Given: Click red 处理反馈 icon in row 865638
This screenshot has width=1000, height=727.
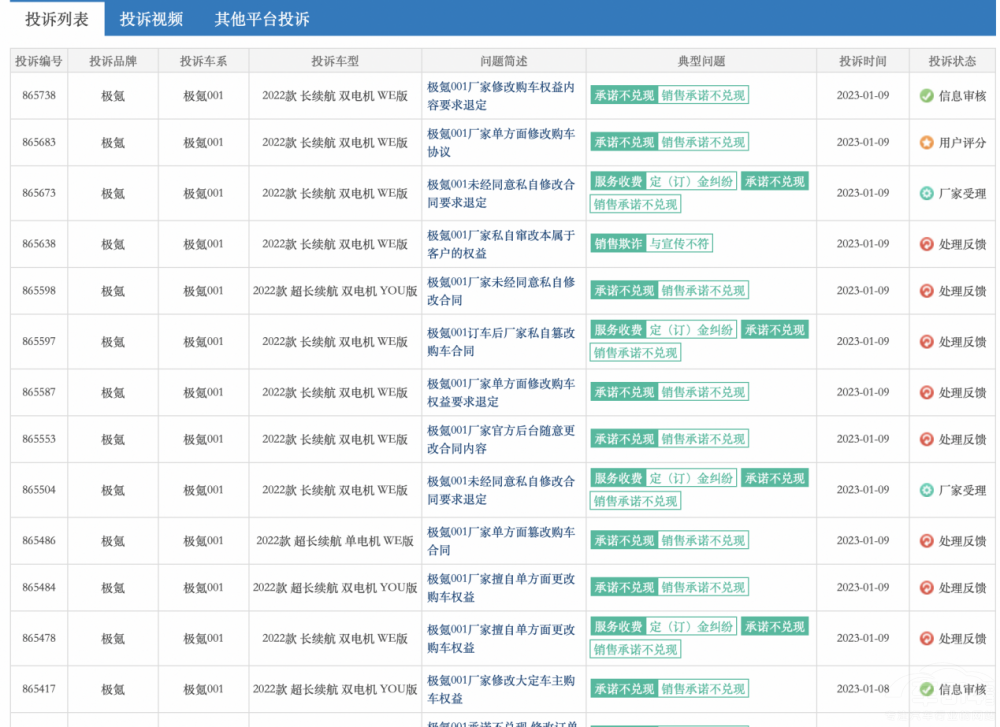Looking at the screenshot, I should pos(926,244).
